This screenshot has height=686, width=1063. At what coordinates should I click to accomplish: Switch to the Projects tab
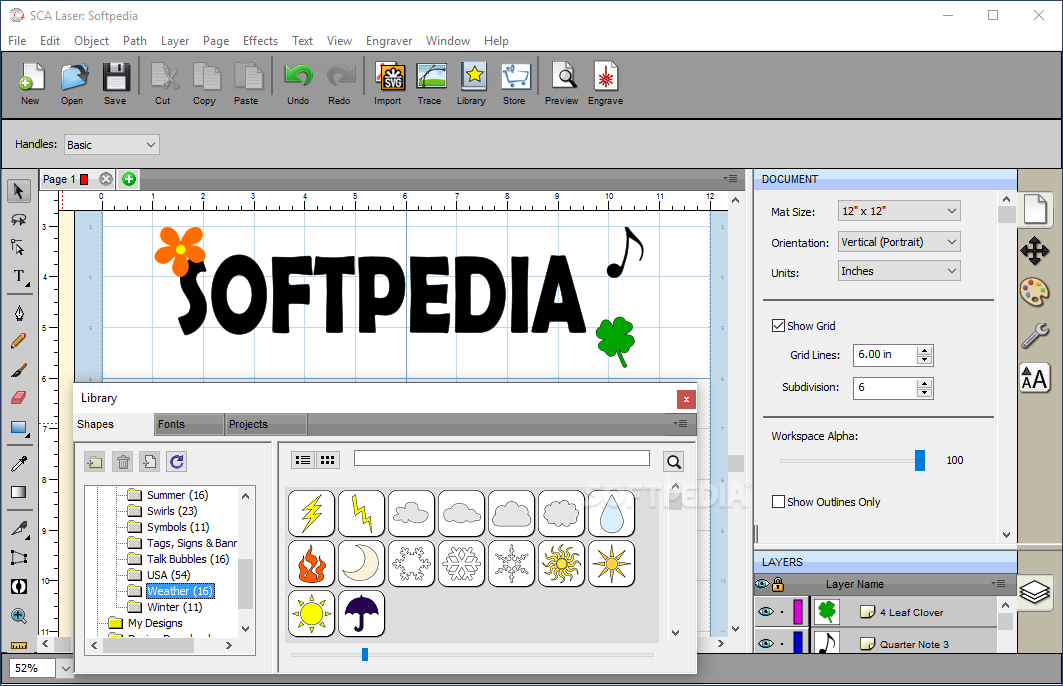coord(266,424)
